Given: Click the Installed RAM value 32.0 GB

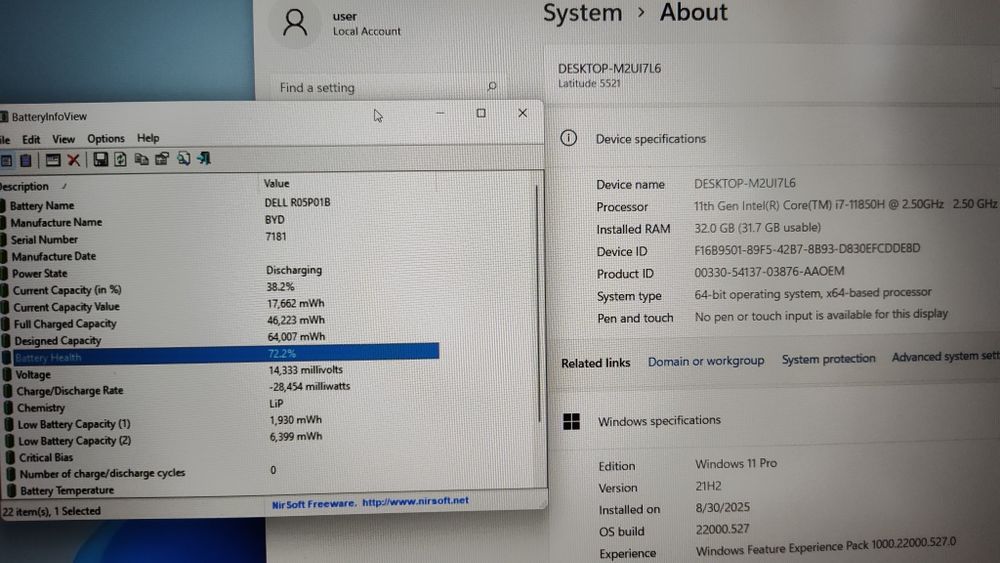Looking at the screenshot, I should 757,228.
